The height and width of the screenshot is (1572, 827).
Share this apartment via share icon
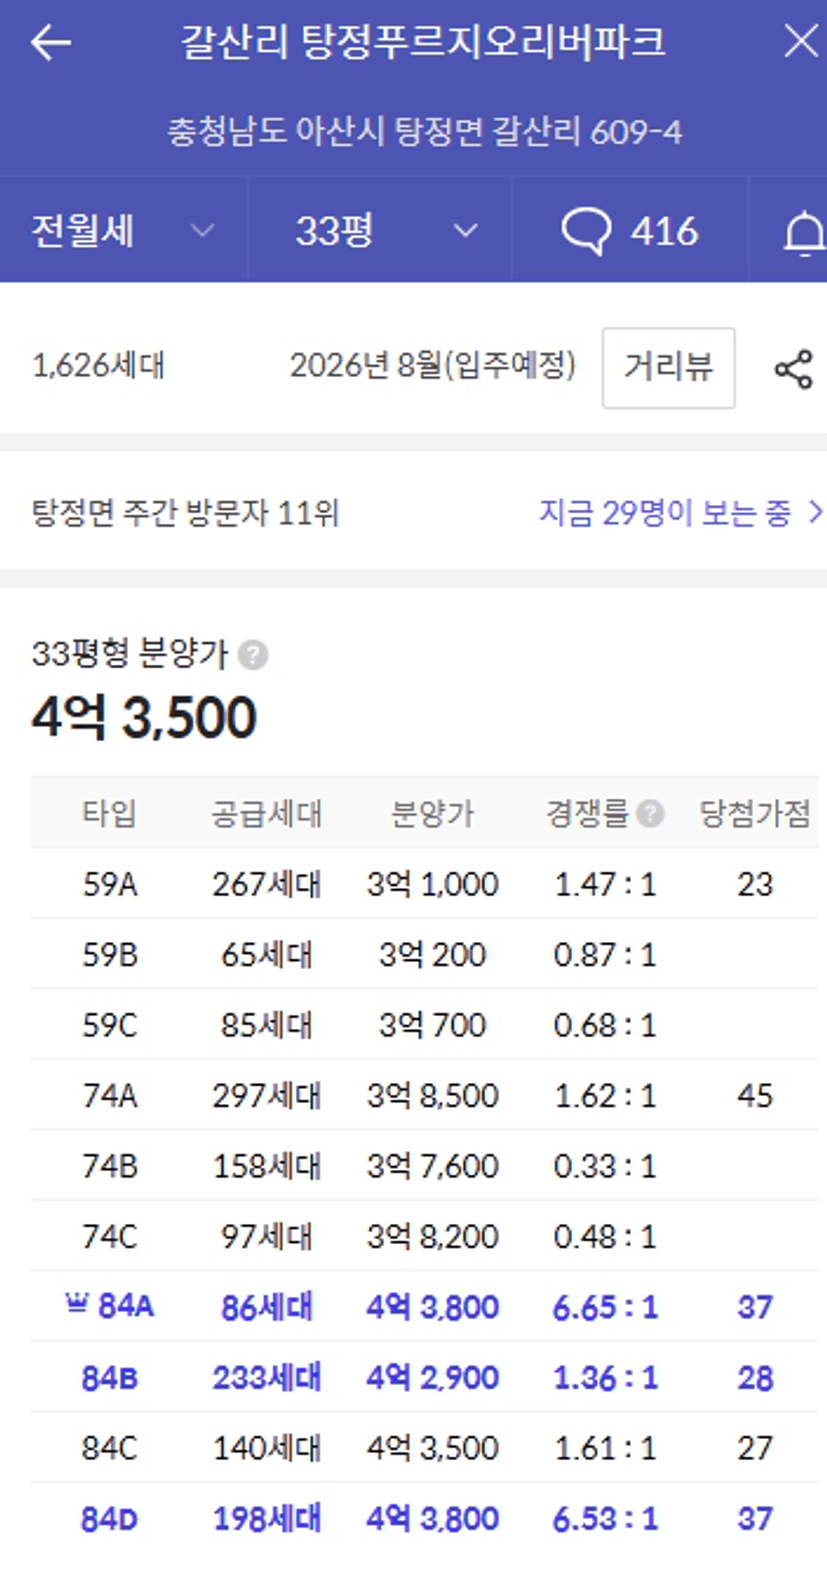tap(794, 369)
